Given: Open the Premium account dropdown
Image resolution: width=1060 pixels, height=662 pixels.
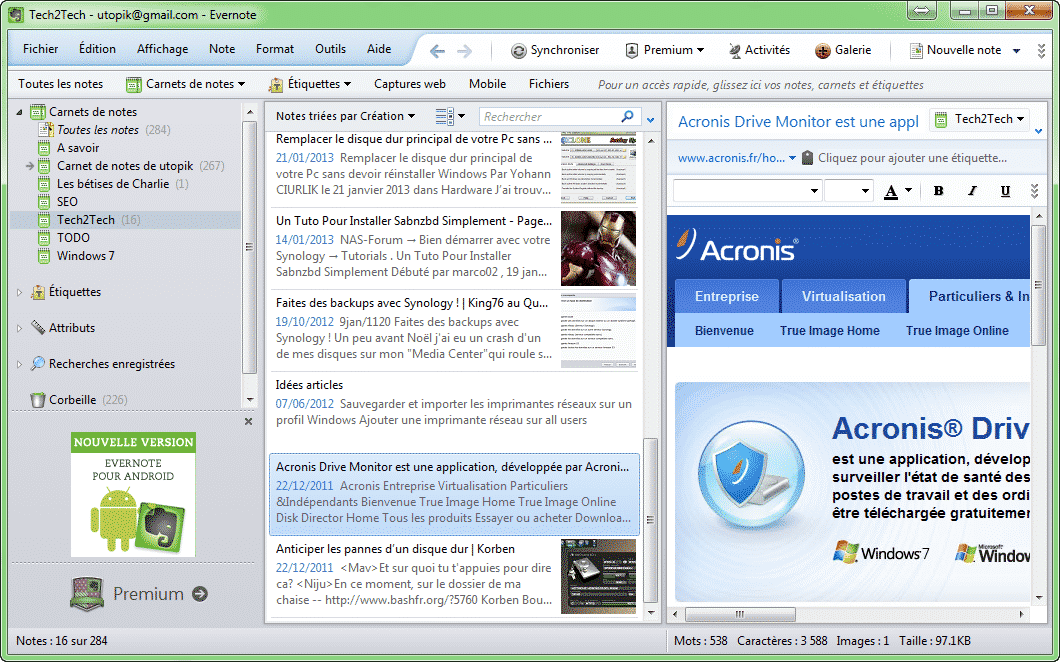Looking at the screenshot, I should click(664, 50).
